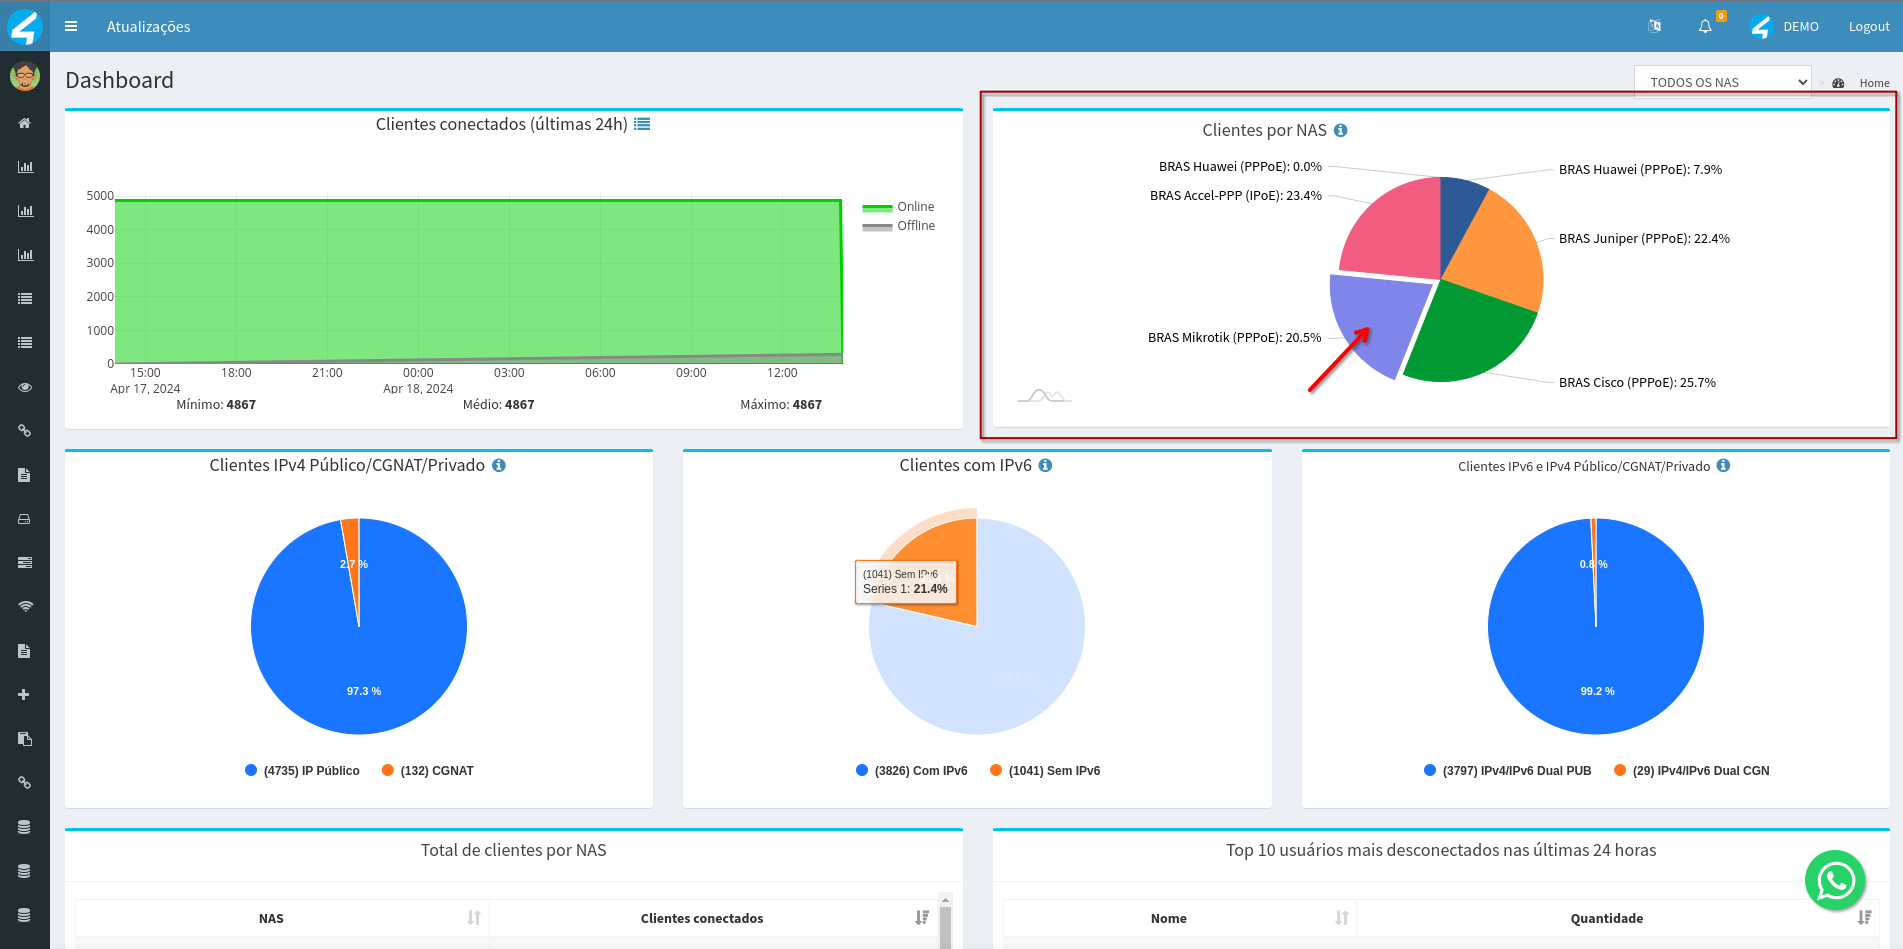This screenshot has height=949, width=1903.
Task: Open the TODOS OS NAS dropdown
Action: pyautogui.click(x=1722, y=82)
